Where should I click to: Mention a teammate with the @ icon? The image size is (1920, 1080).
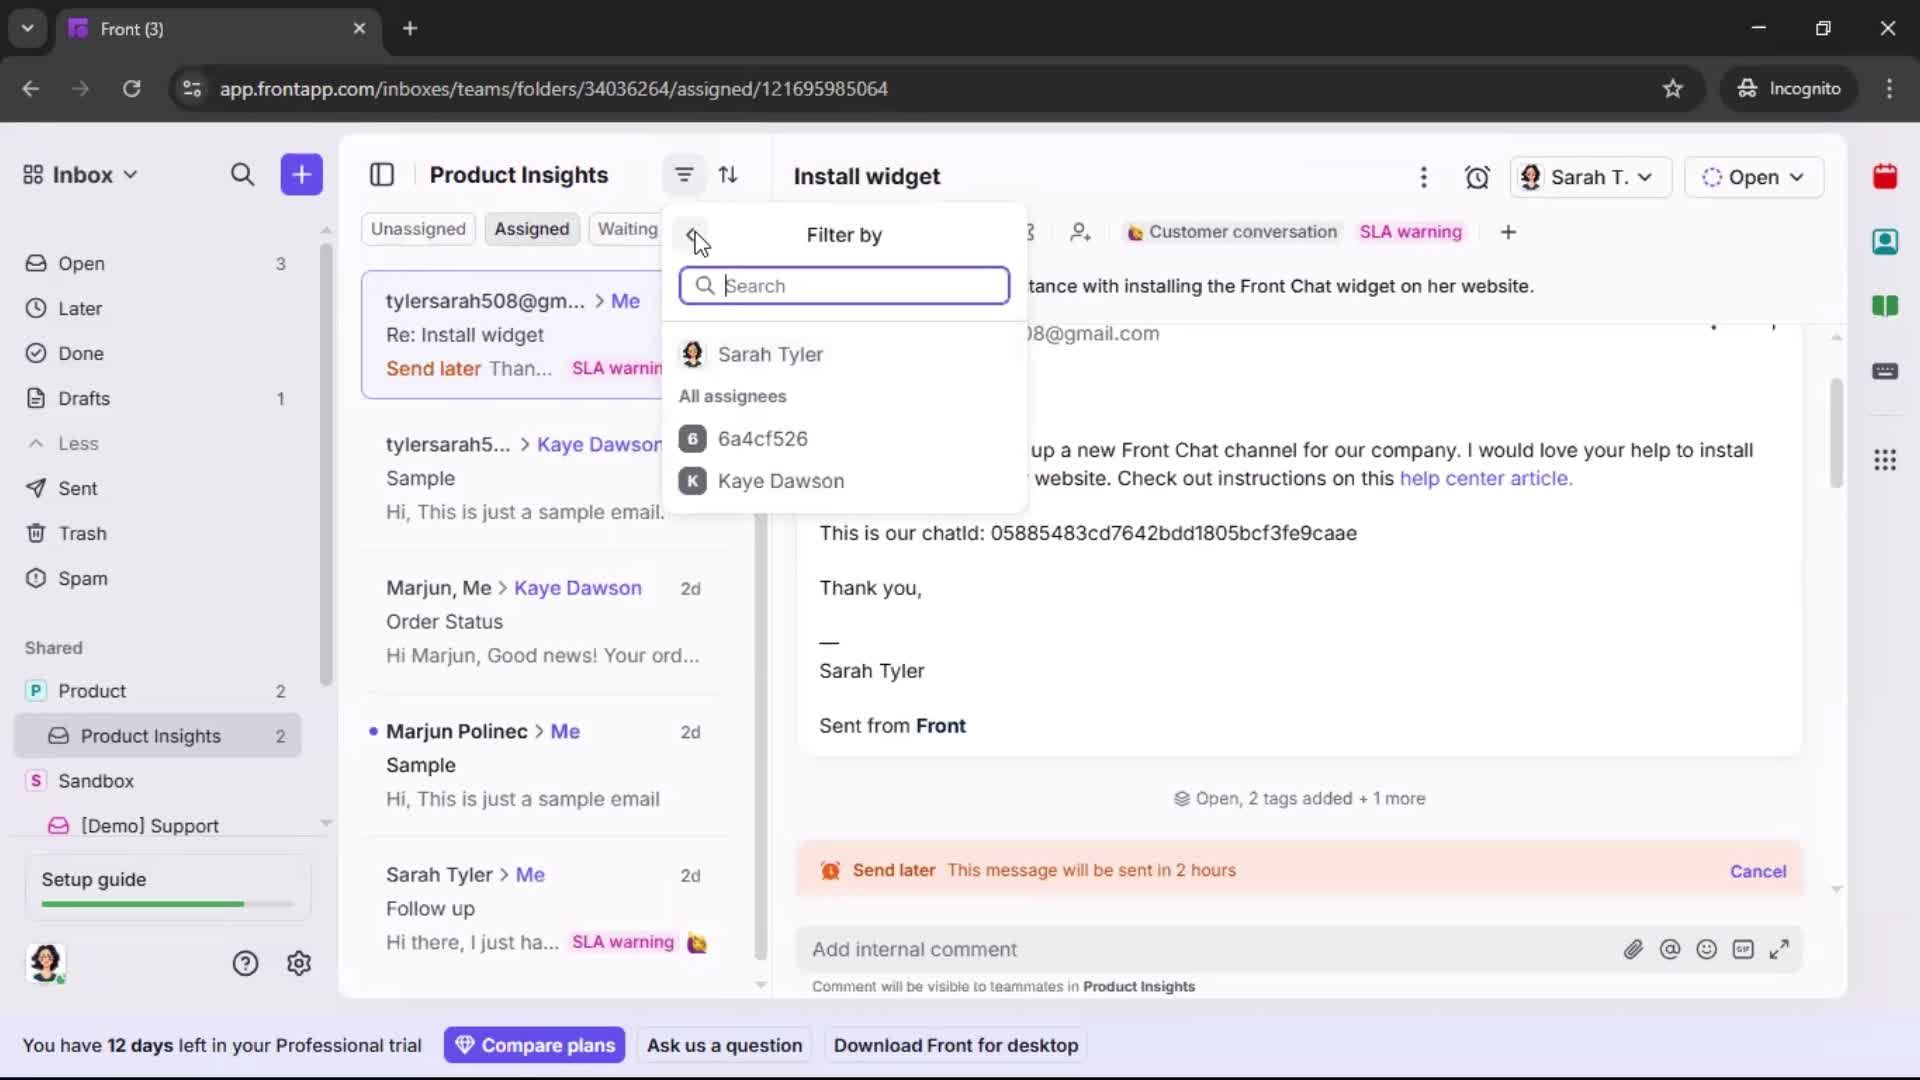coord(1670,949)
